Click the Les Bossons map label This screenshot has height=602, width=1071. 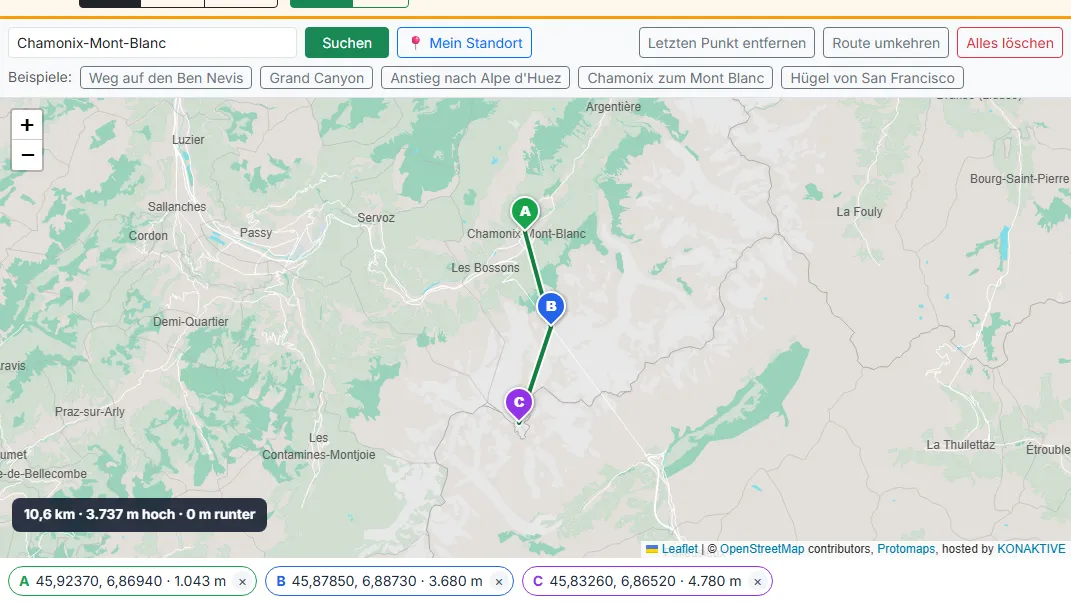[485, 268]
